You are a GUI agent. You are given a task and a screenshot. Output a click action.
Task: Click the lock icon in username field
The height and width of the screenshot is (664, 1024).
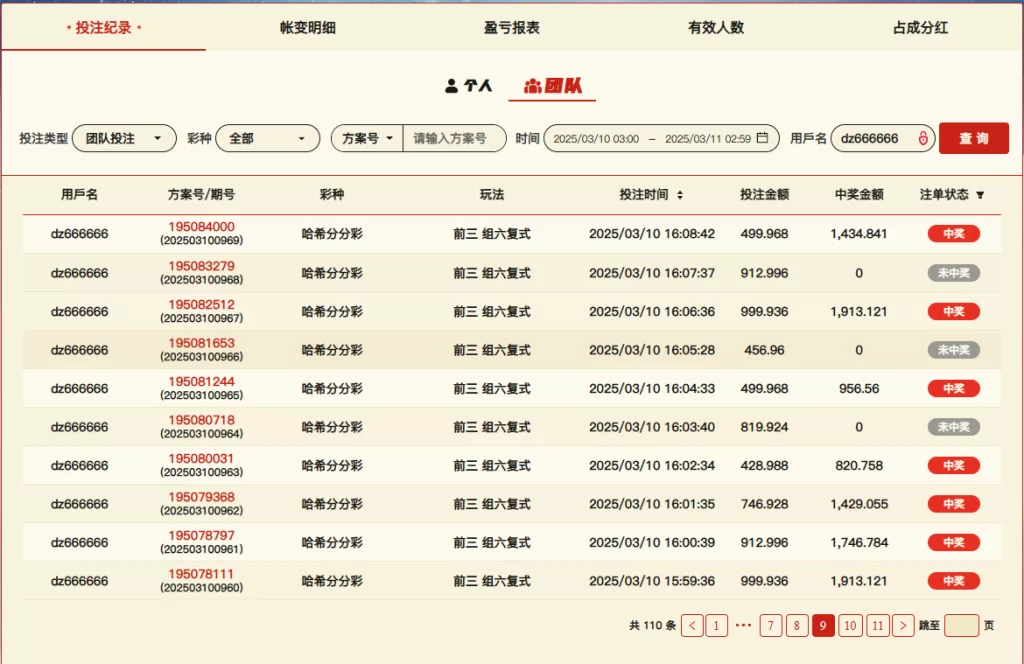coord(923,138)
